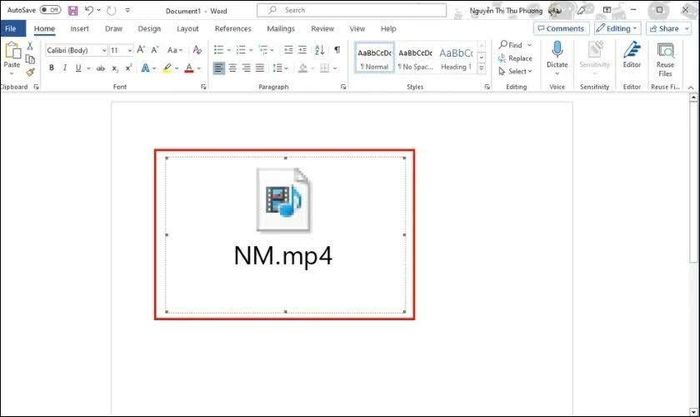Cut selection with scissors icon
Viewport: 700px width, 417px height.
coord(30,46)
